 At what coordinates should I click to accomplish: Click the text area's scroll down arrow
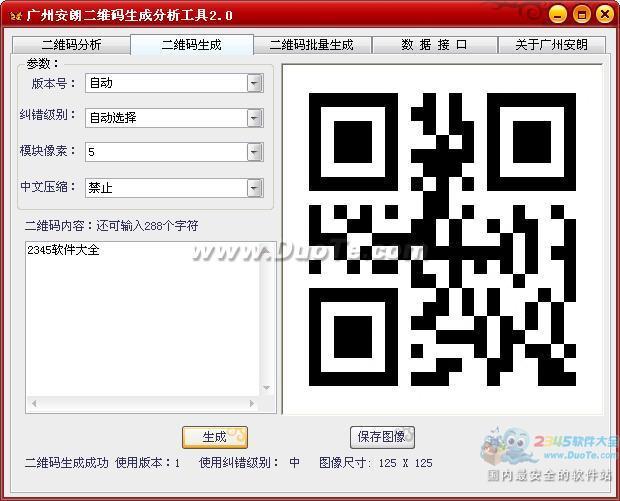tap(267, 388)
